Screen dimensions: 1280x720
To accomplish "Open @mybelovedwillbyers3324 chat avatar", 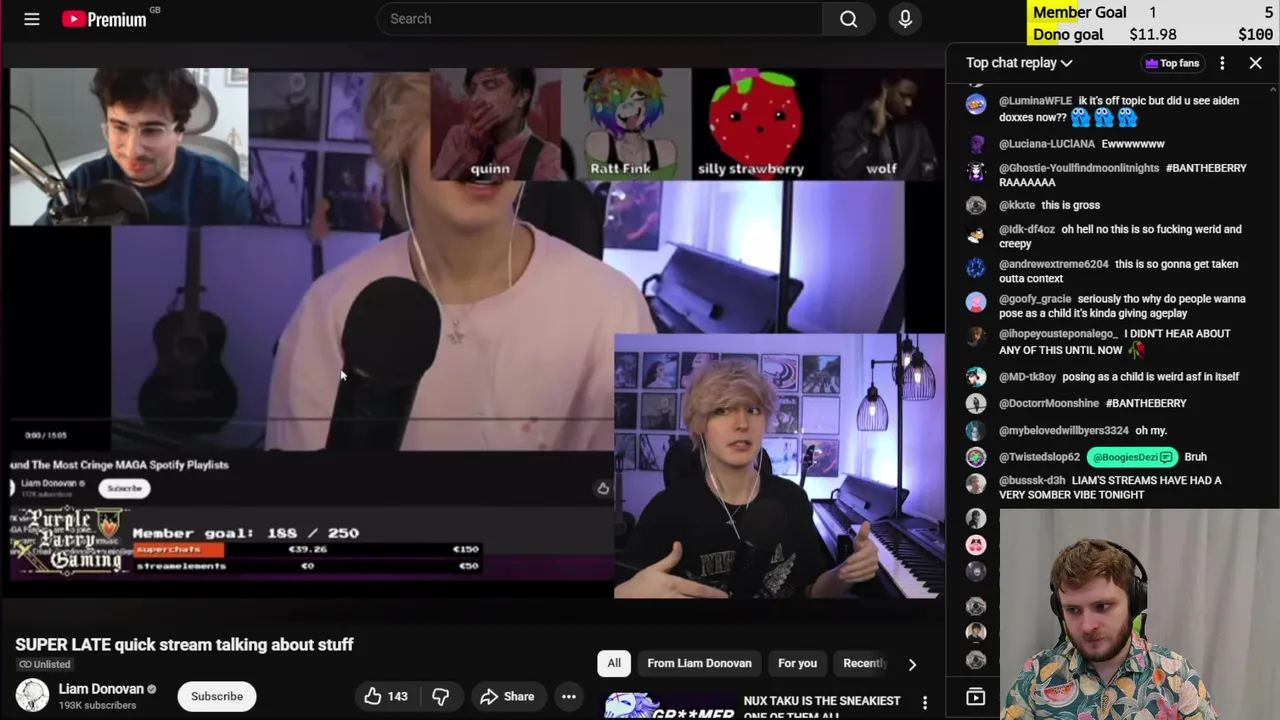I will click(976, 430).
